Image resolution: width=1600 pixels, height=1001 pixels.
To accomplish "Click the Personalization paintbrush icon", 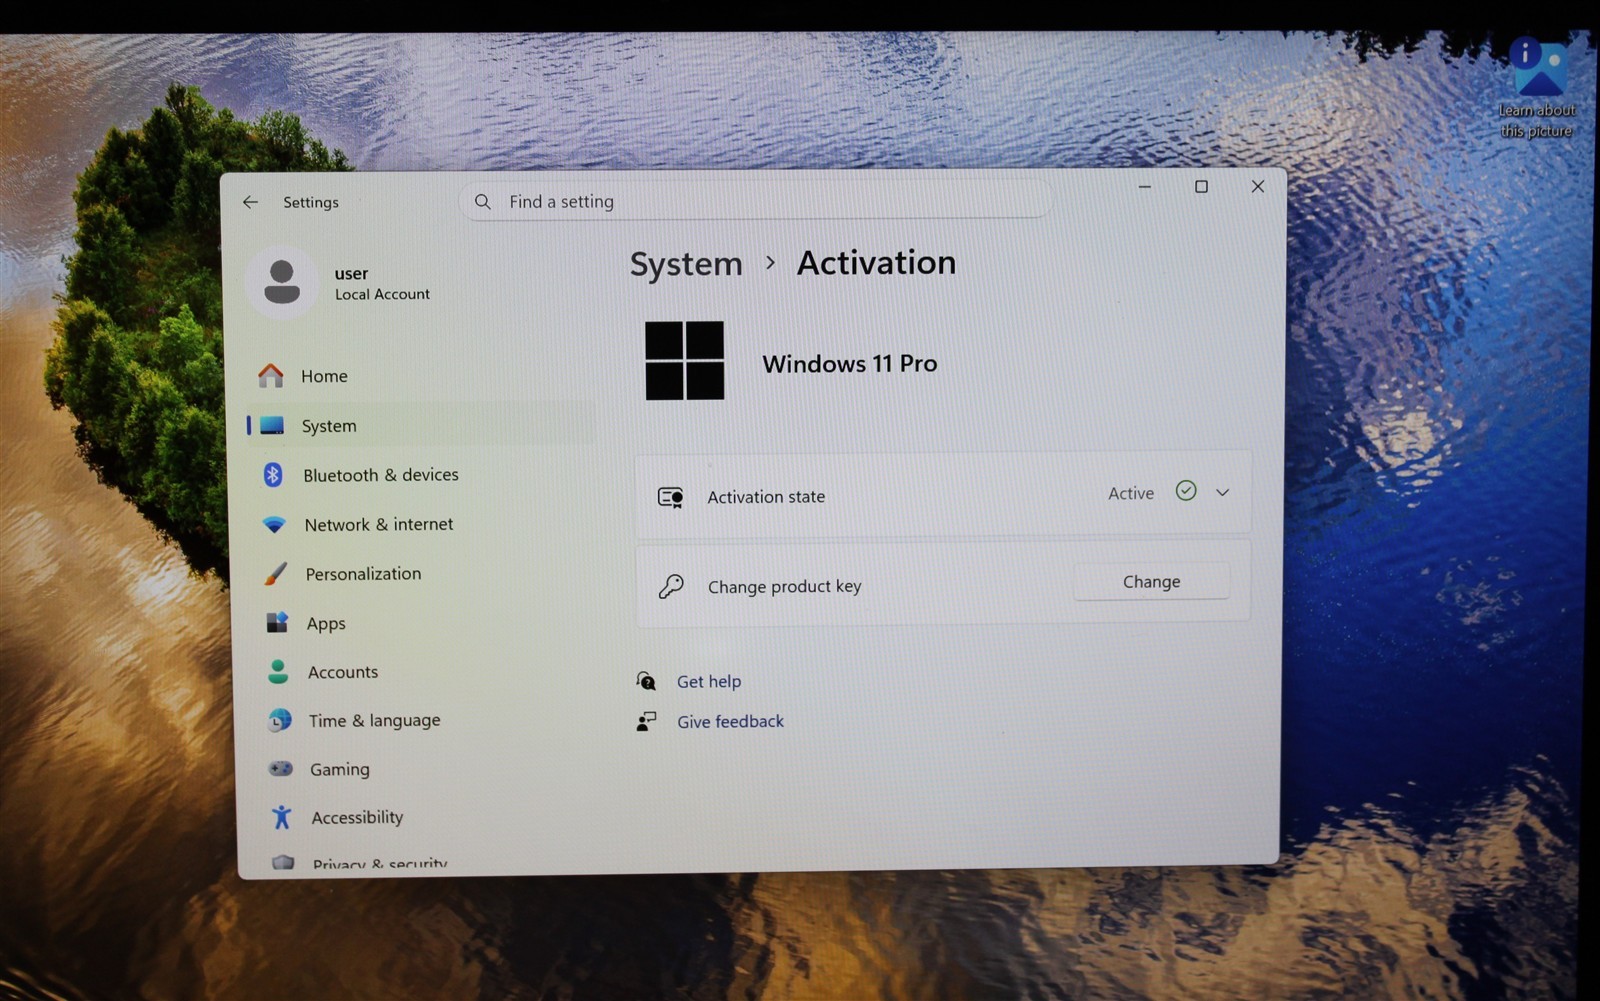I will (275, 573).
